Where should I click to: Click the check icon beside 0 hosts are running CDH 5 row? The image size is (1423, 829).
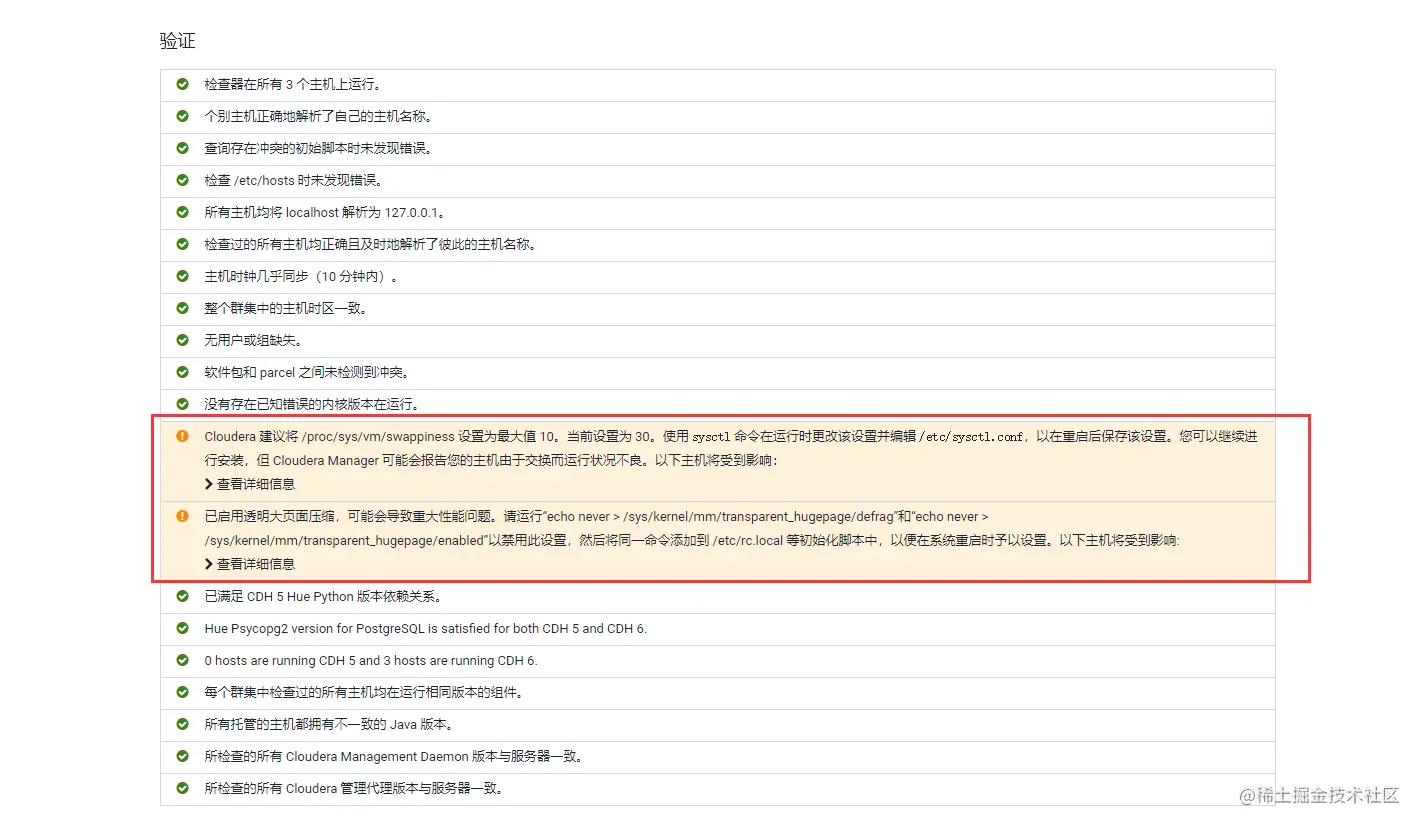(x=182, y=661)
